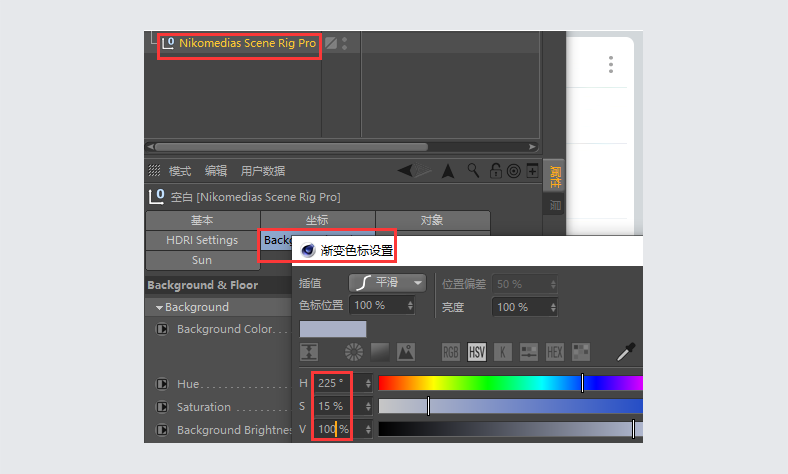This screenshot has height=474, width=788.
Task: Click the stepper arrows of 亮度 field
Action: pos(553,307)
